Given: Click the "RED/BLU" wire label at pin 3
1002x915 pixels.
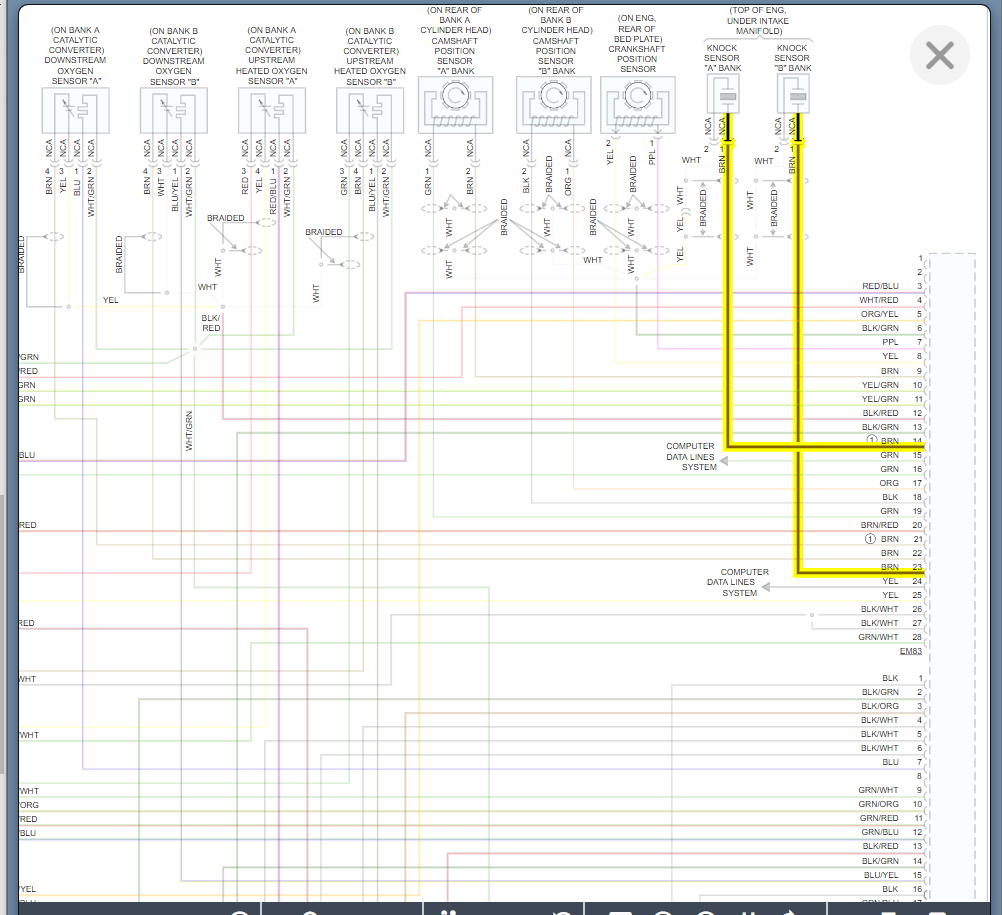Looking at the screenshot, I should (x=880, y=286).
